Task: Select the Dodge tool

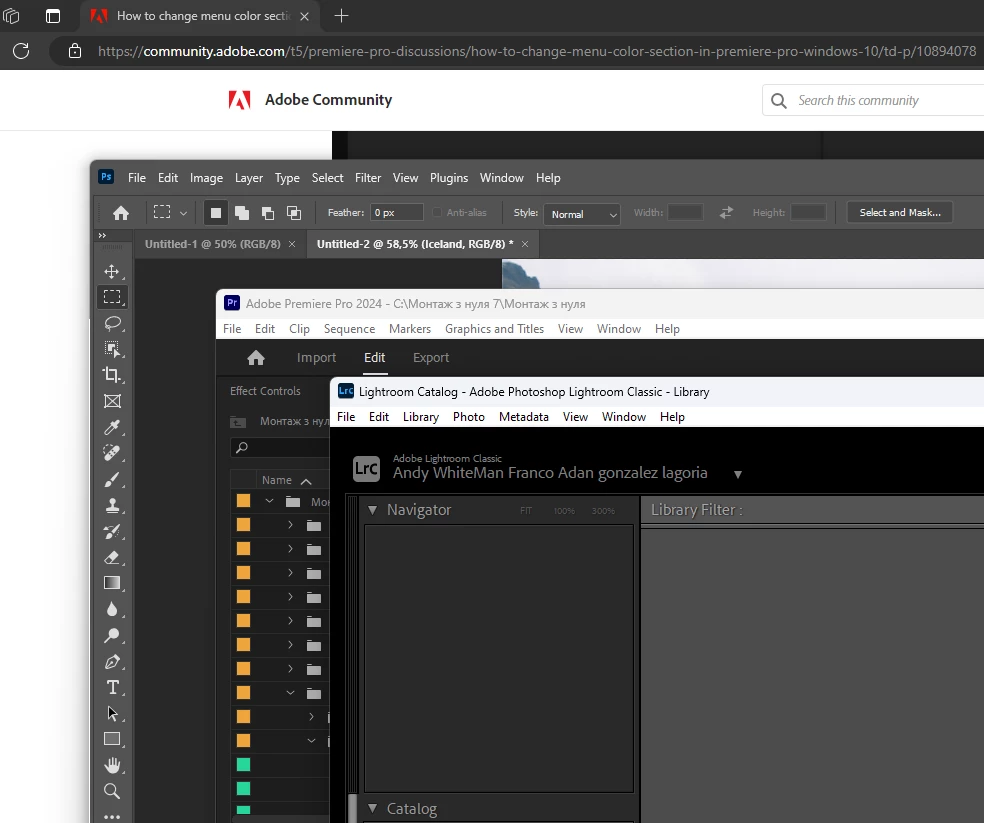Action: click(x=112, y=635)
